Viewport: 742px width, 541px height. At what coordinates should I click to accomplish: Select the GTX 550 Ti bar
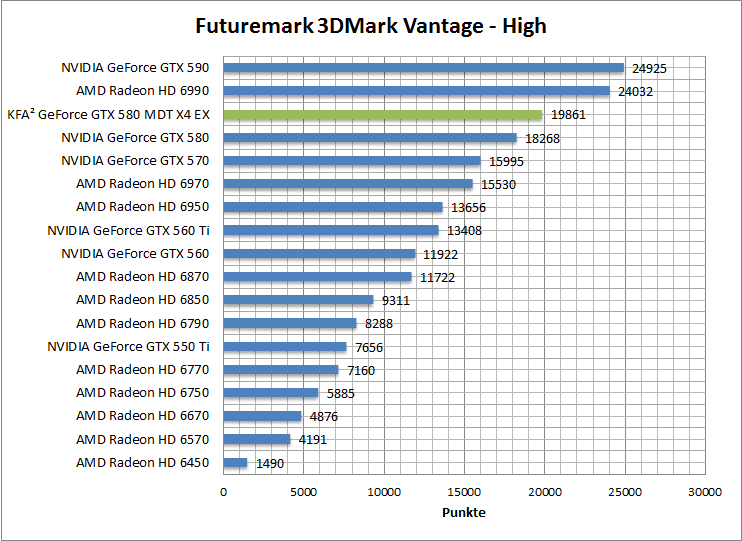pos(285,346)
